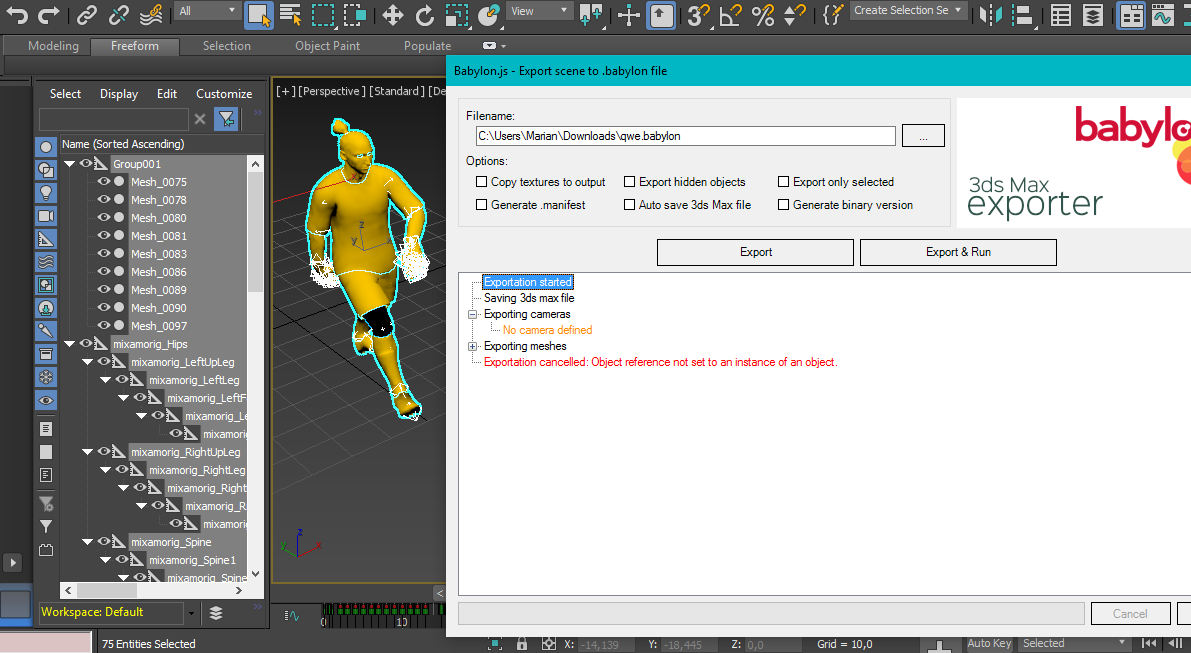Screen dimensions: 1191x653
Task: Click the Undo arrow in the main toolbar
Action: click(x=17, y=14)
